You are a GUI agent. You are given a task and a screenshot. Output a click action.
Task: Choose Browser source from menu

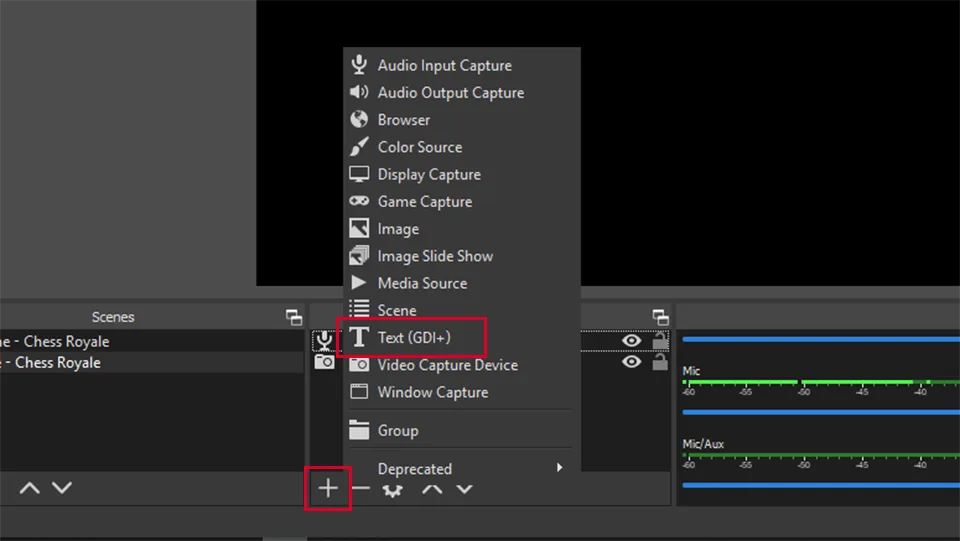pyautogui.click(x=462, y=119)
